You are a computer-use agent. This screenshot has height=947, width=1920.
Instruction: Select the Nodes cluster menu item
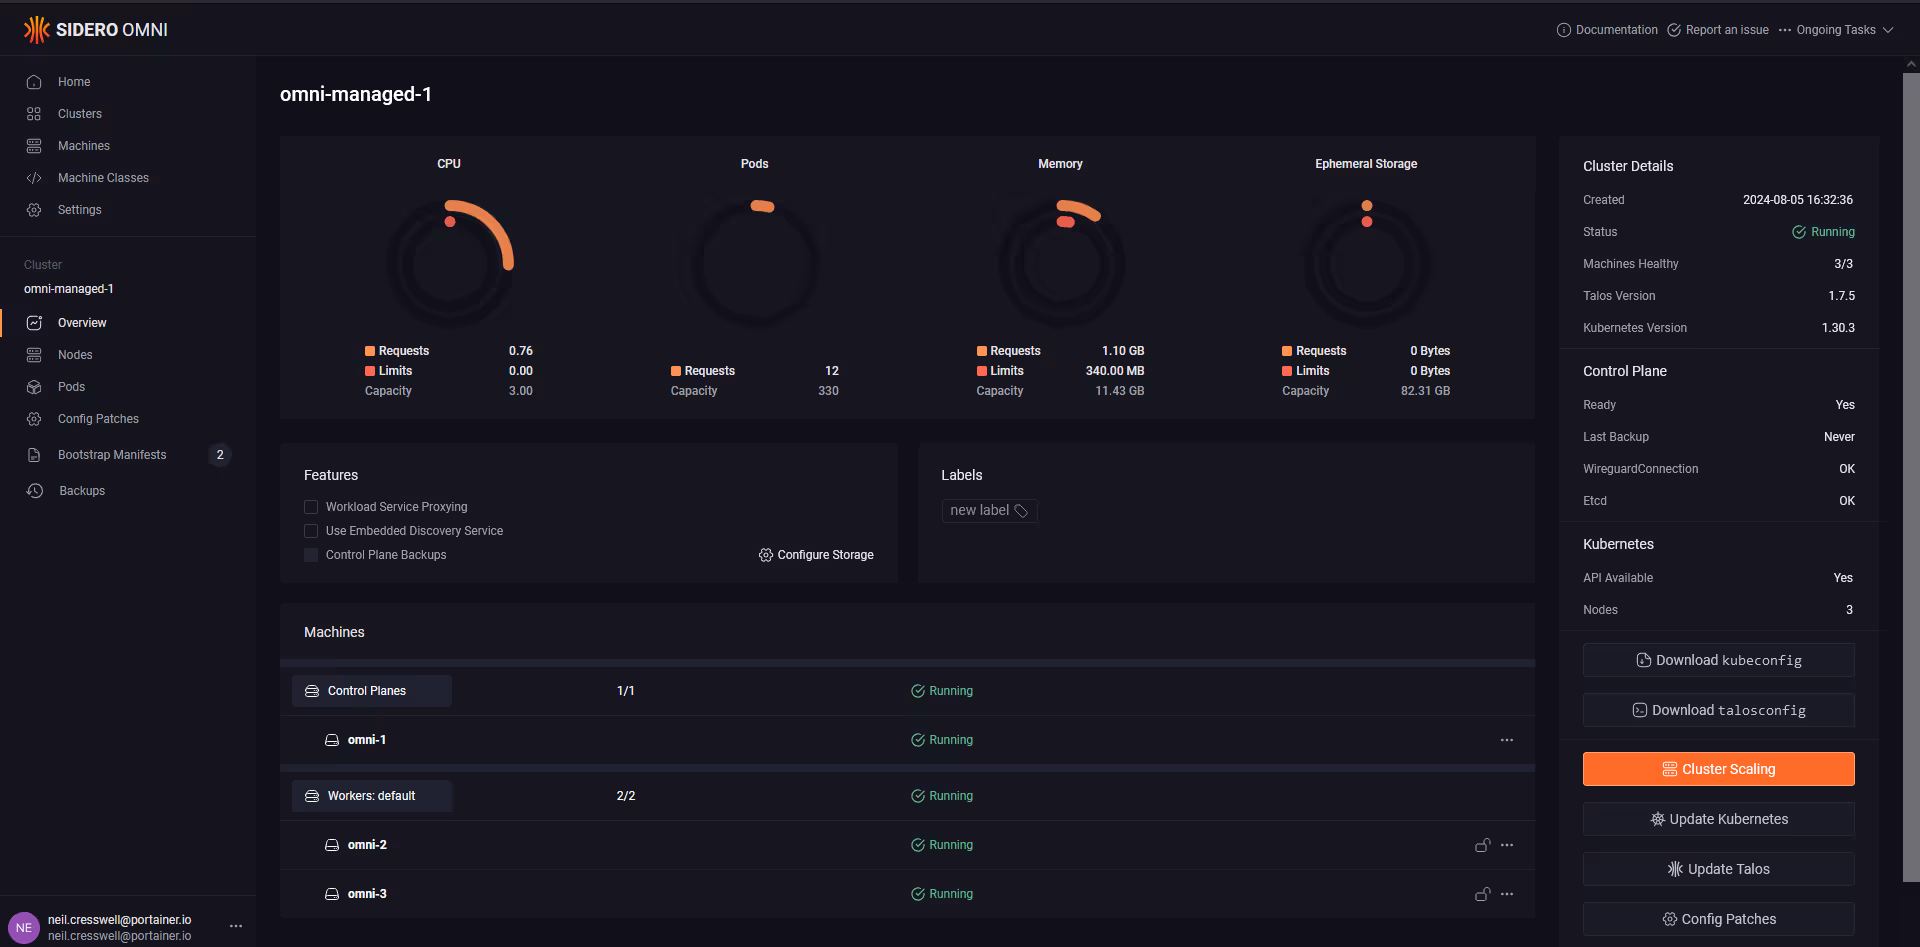(x=75, y=355)
